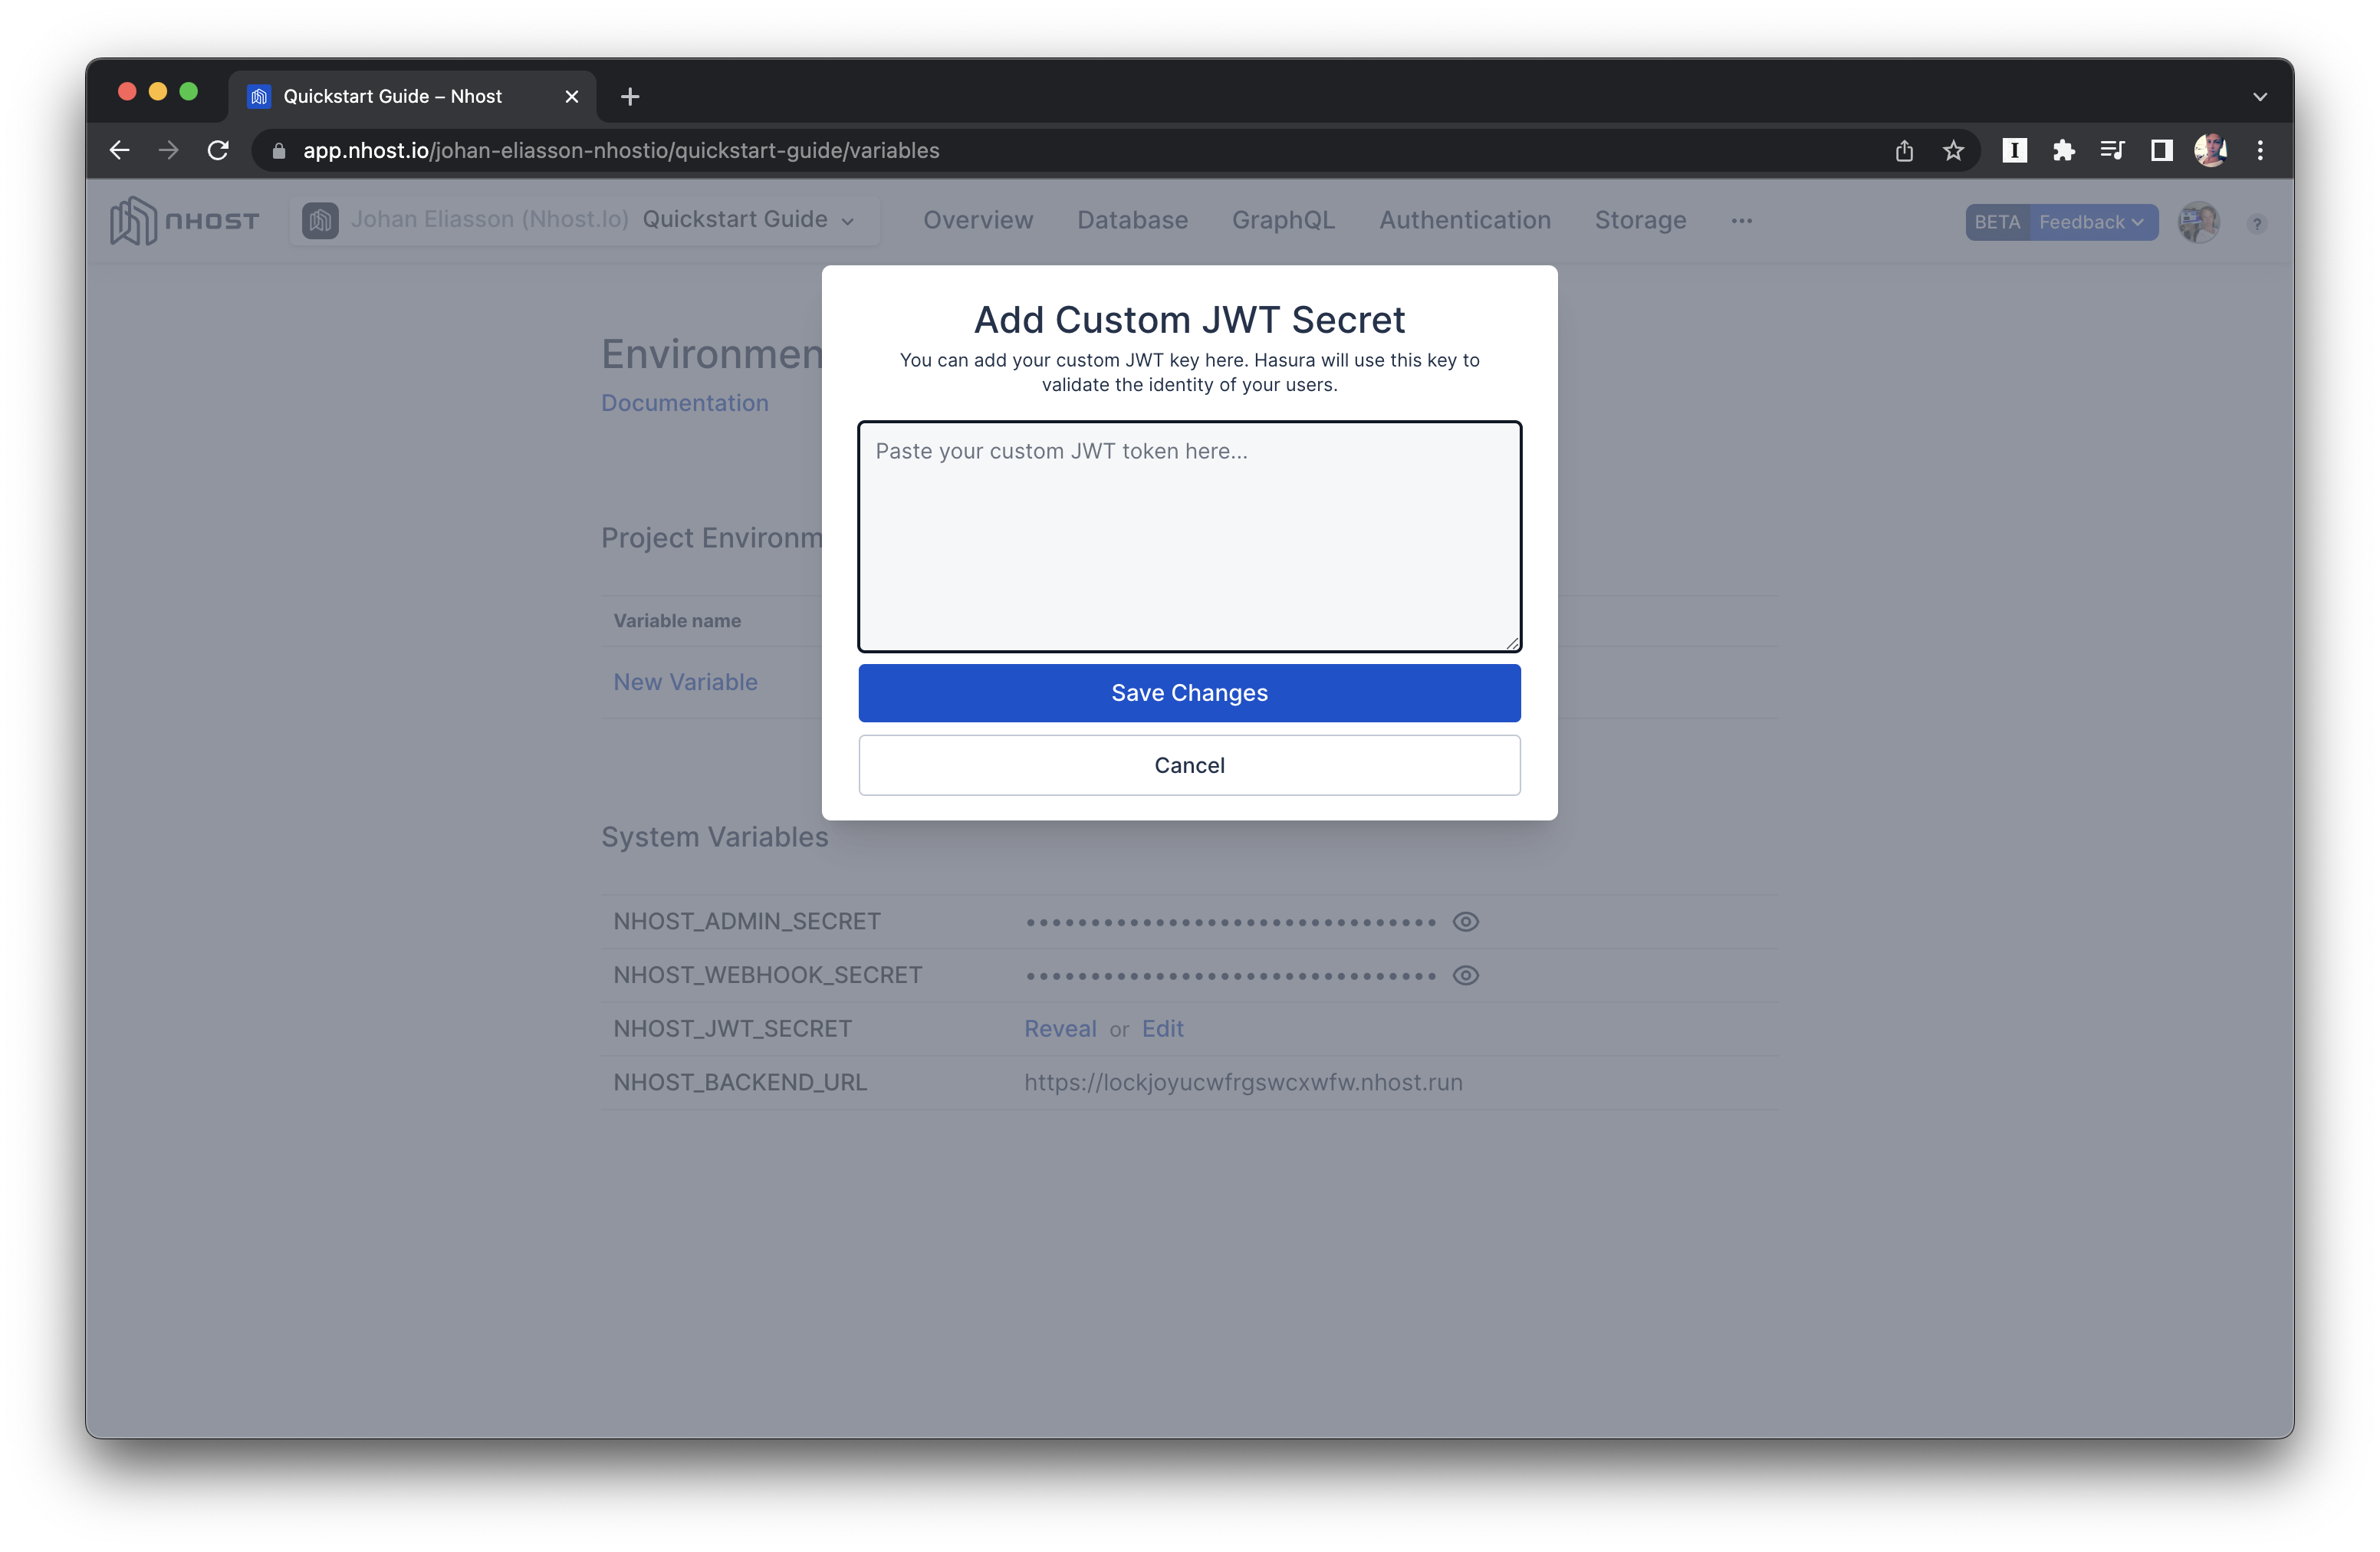The height and width of the screenshot is (1552, 2380).
Task: Click the GraphQL navigation icon
Action: click(1282, 222)
